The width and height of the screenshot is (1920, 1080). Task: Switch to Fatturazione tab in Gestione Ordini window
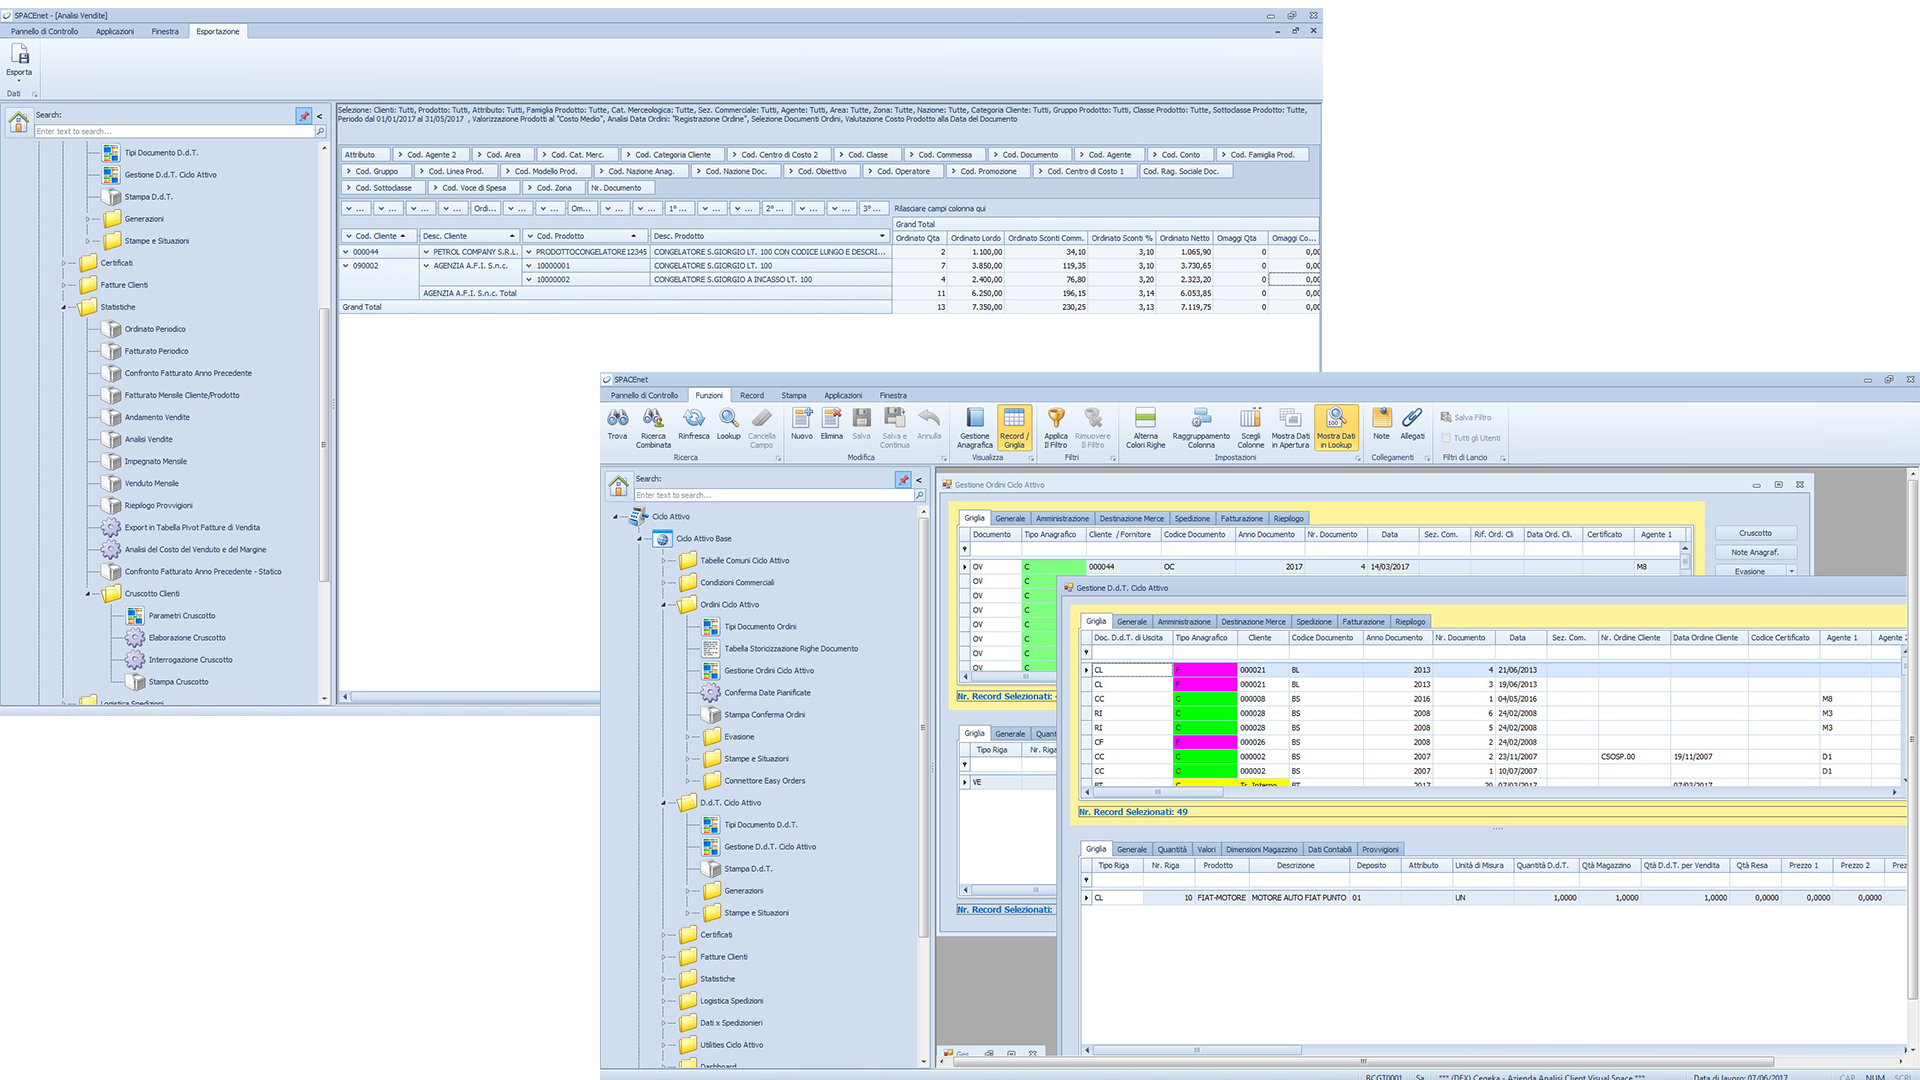1241,518
